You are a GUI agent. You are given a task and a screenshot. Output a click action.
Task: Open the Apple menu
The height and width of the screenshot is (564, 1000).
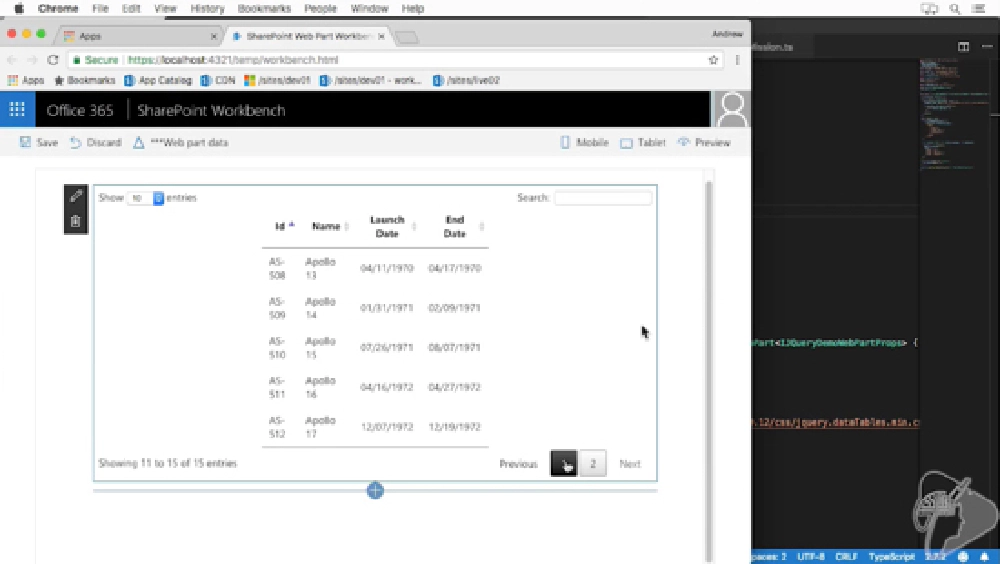click(19, 8)
